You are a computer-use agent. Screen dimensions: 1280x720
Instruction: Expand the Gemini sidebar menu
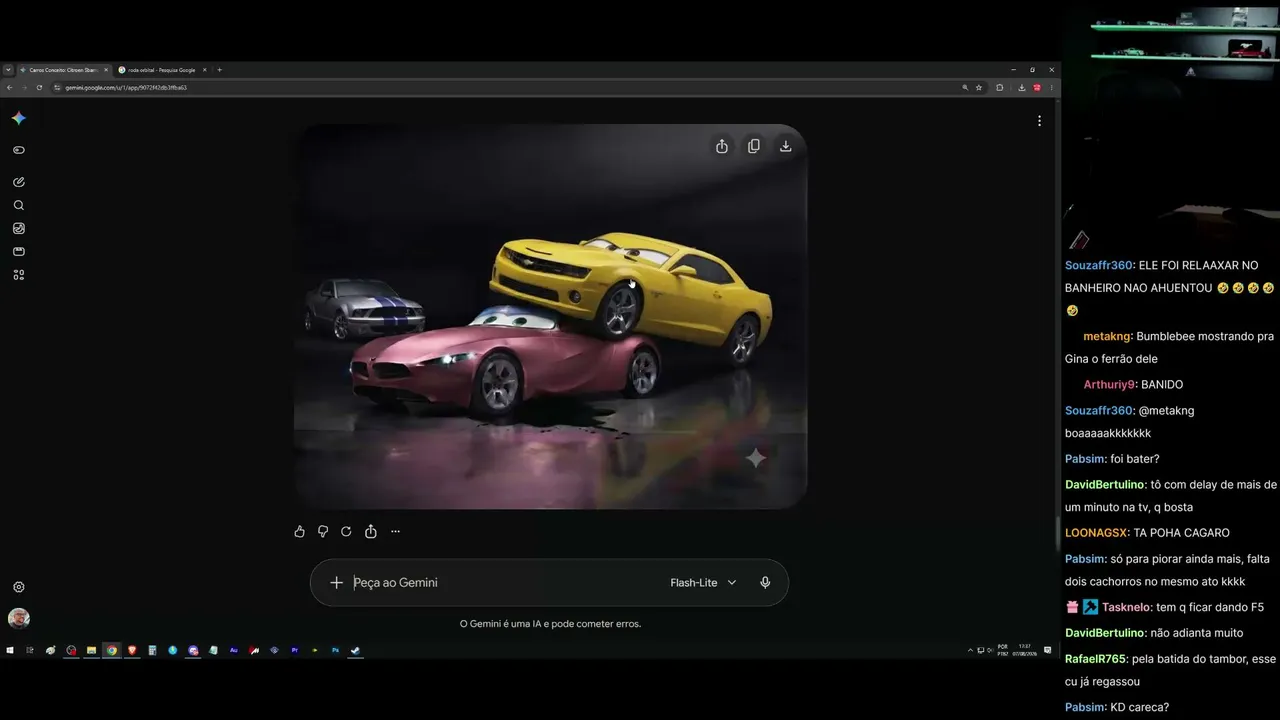[x=18, y=150]
